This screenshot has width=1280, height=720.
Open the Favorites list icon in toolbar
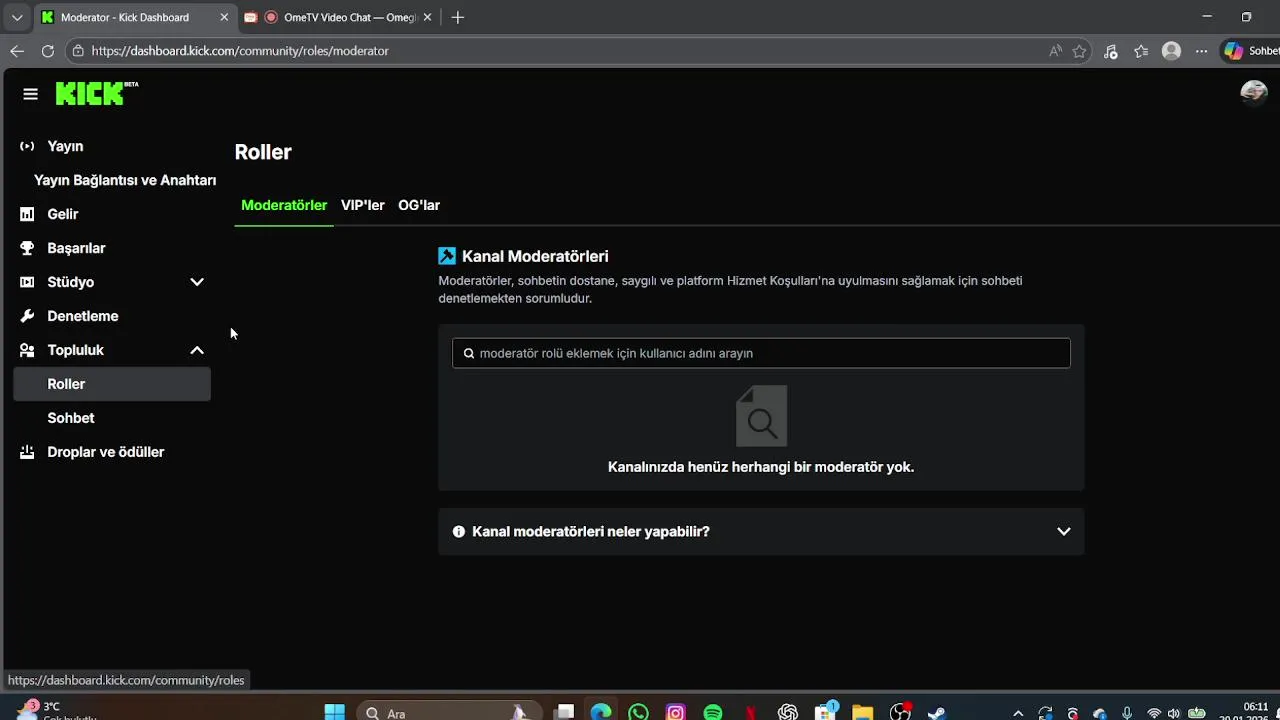[x=1141, y=51]
